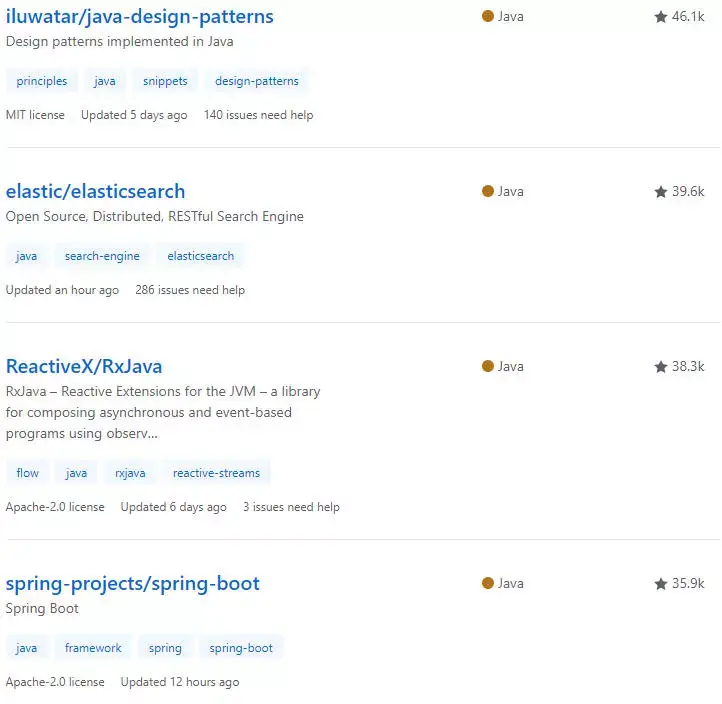Select the spring-boot topic tag
722x704 pixels.
[x=241, y=648]
